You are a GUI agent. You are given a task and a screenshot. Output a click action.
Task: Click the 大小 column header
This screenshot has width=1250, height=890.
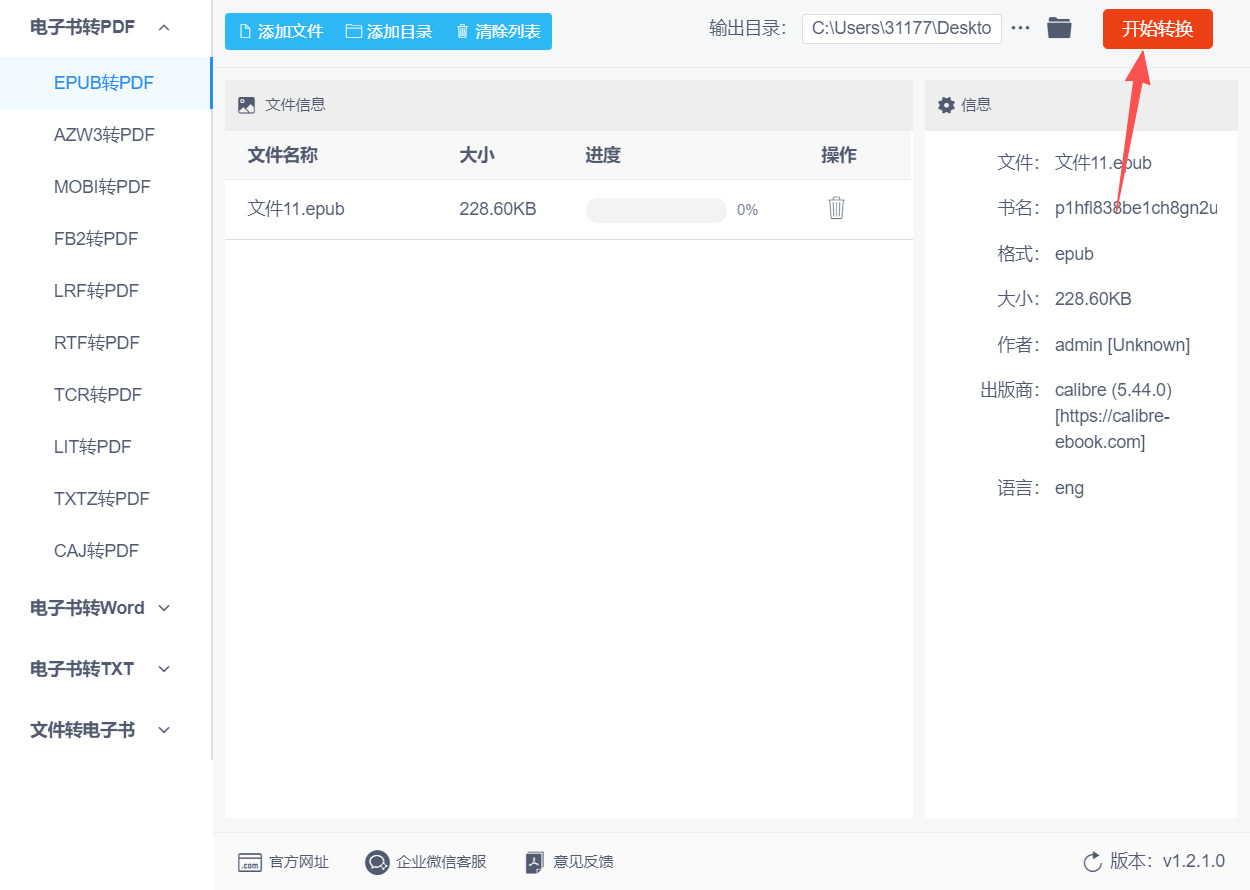pyautogui.click(x=477, y=155)
